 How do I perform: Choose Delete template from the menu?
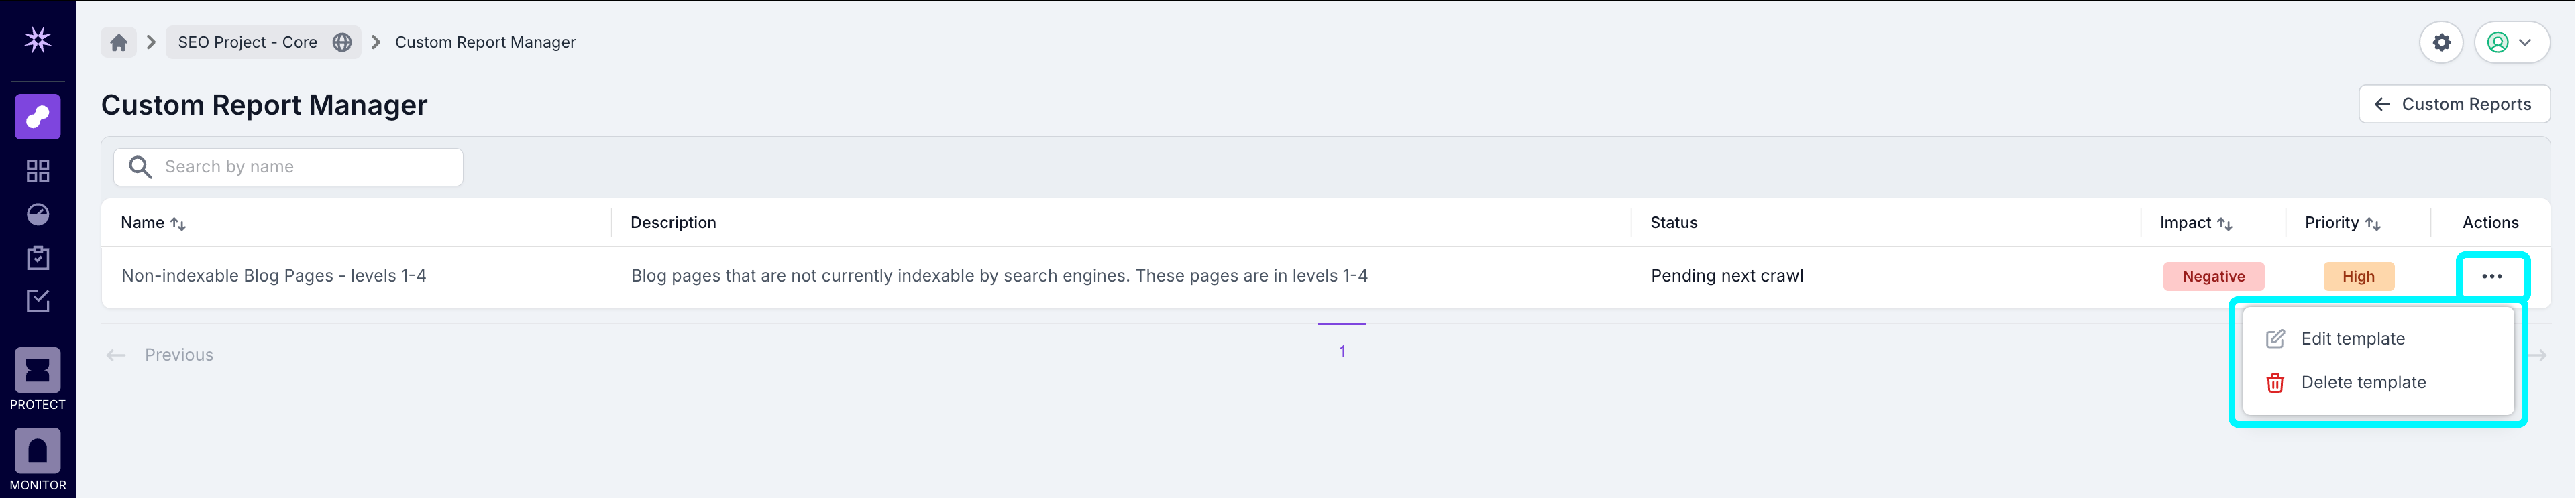[x=2362, y=383]
